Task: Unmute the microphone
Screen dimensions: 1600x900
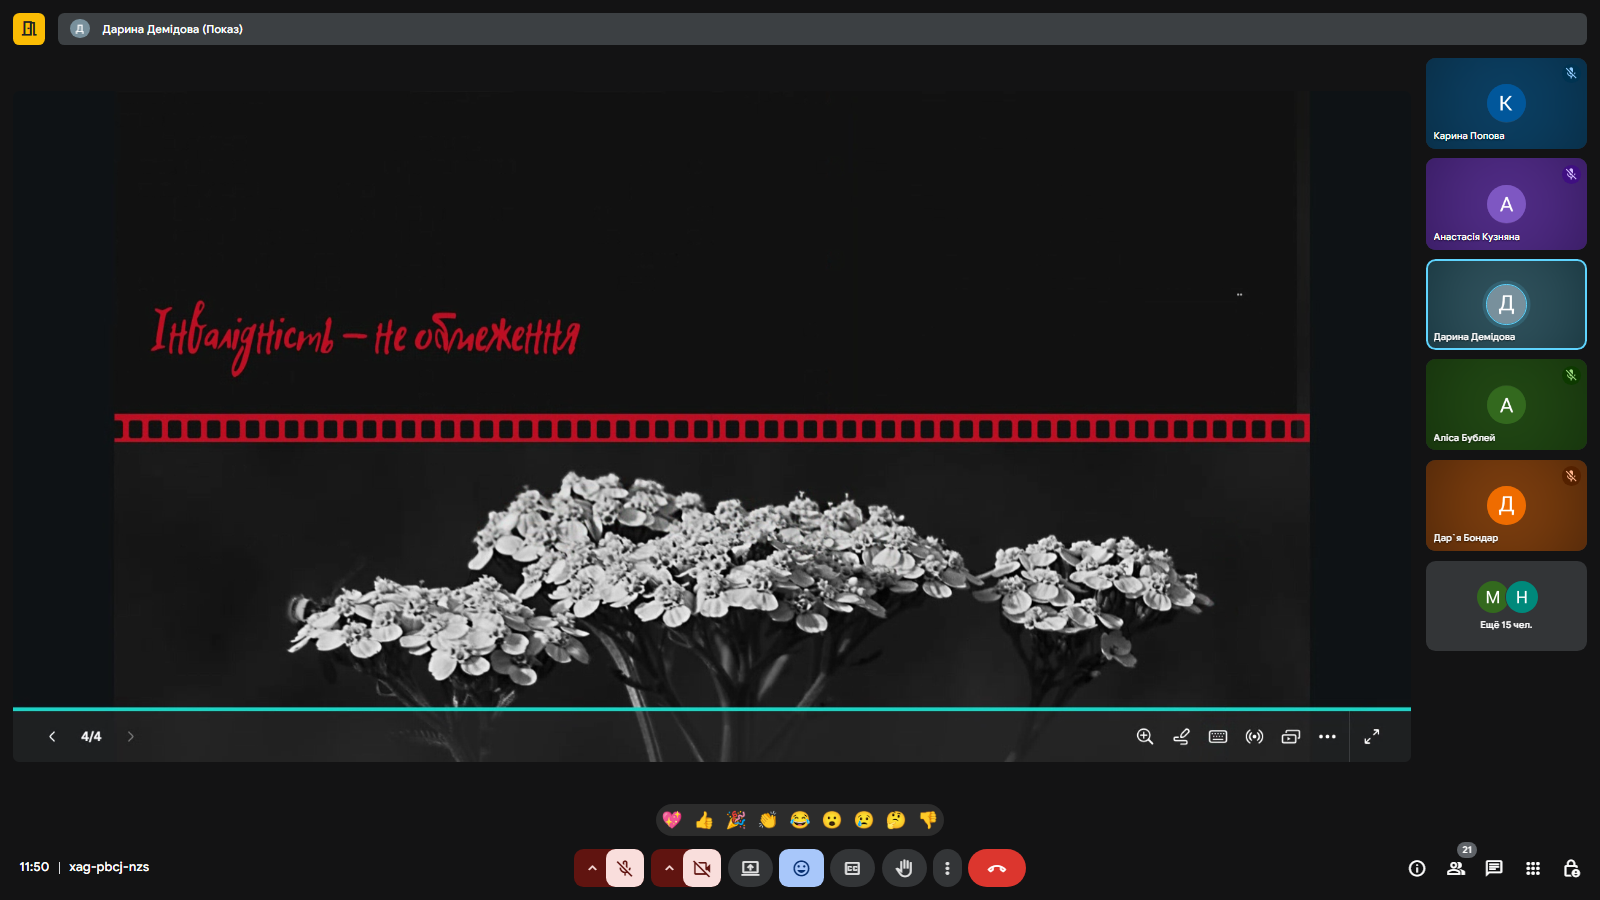Action: (x=625, y=868)
